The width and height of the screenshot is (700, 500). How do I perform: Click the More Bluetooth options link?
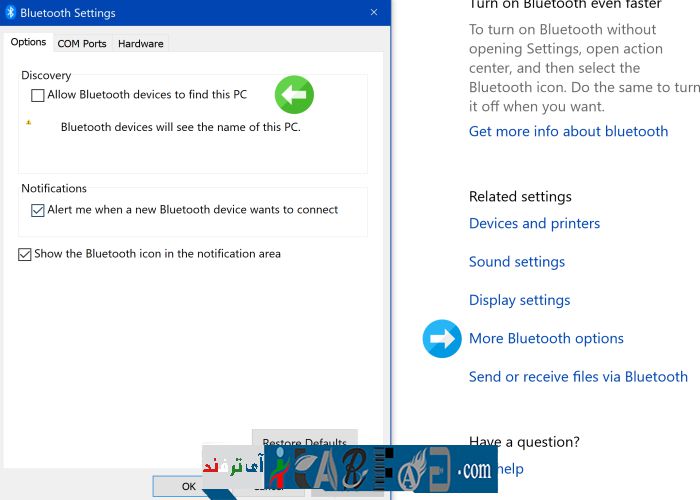tap(546, 338)
